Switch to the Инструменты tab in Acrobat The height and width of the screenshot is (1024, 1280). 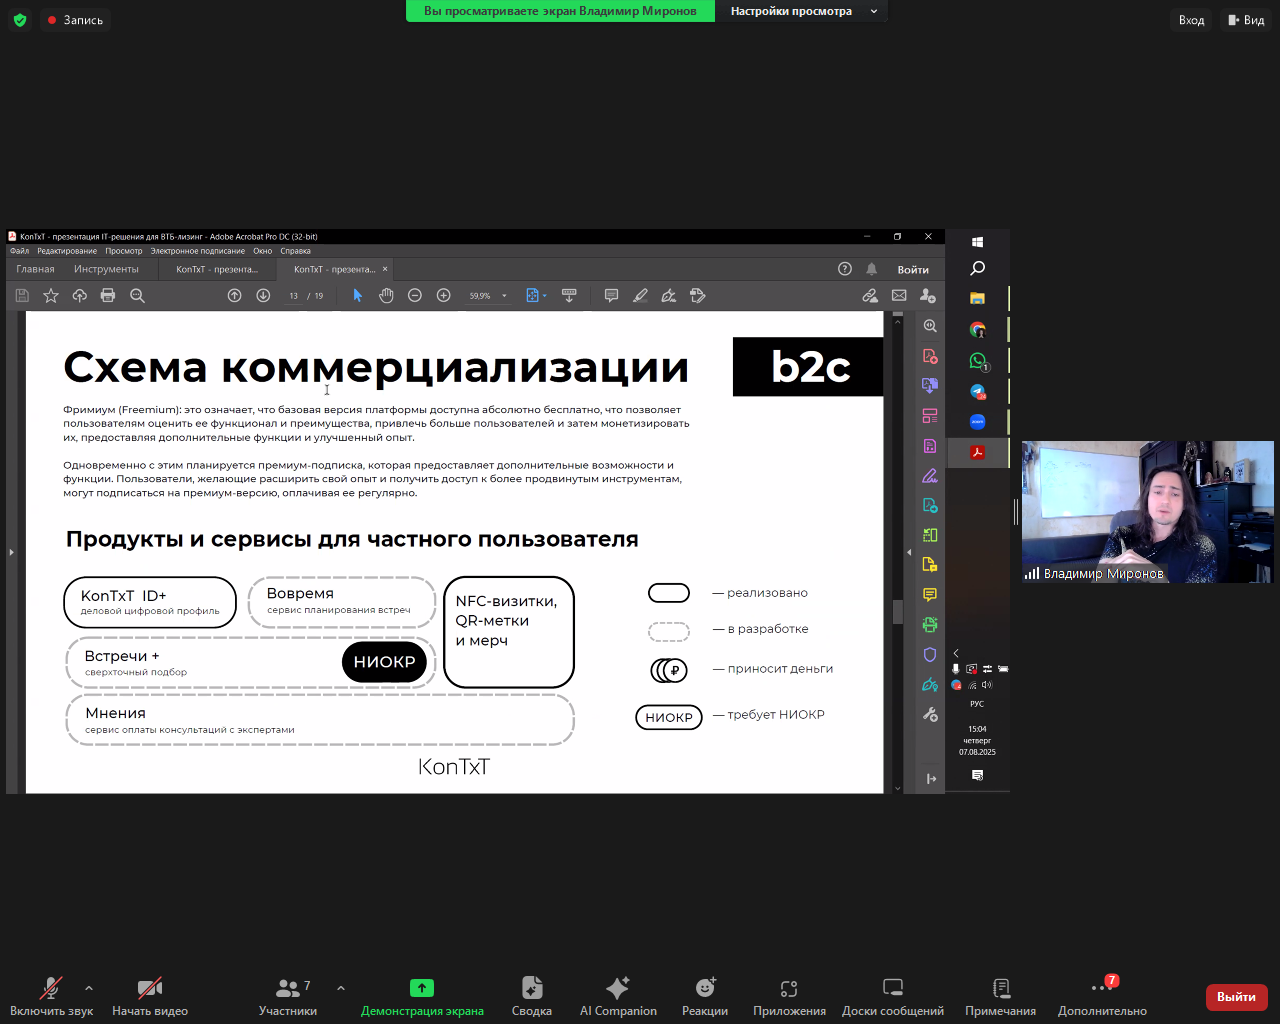[x=106, y=268]
